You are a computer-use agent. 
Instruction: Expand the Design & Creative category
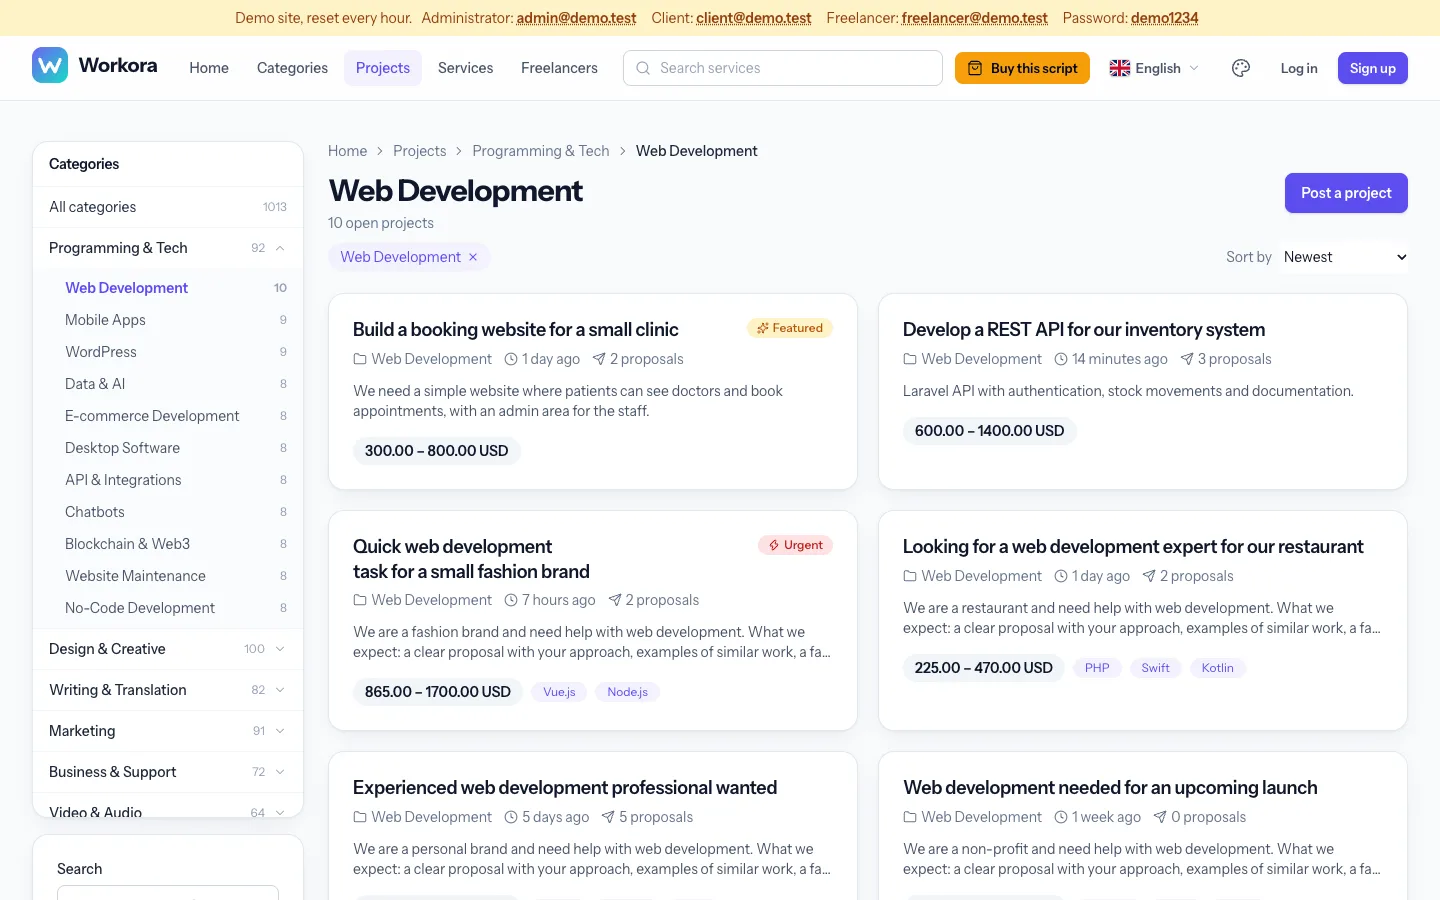coord(280,649)
